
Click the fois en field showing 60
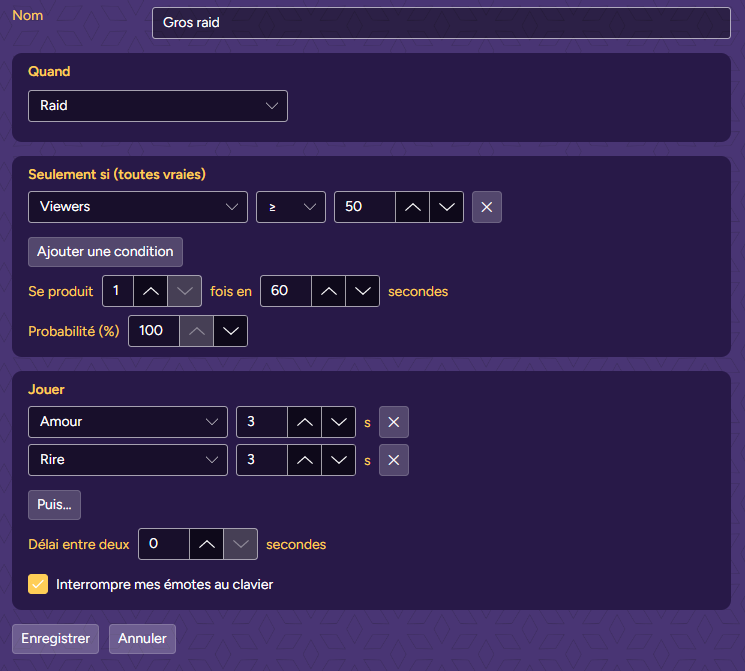[x=286, y=291]
